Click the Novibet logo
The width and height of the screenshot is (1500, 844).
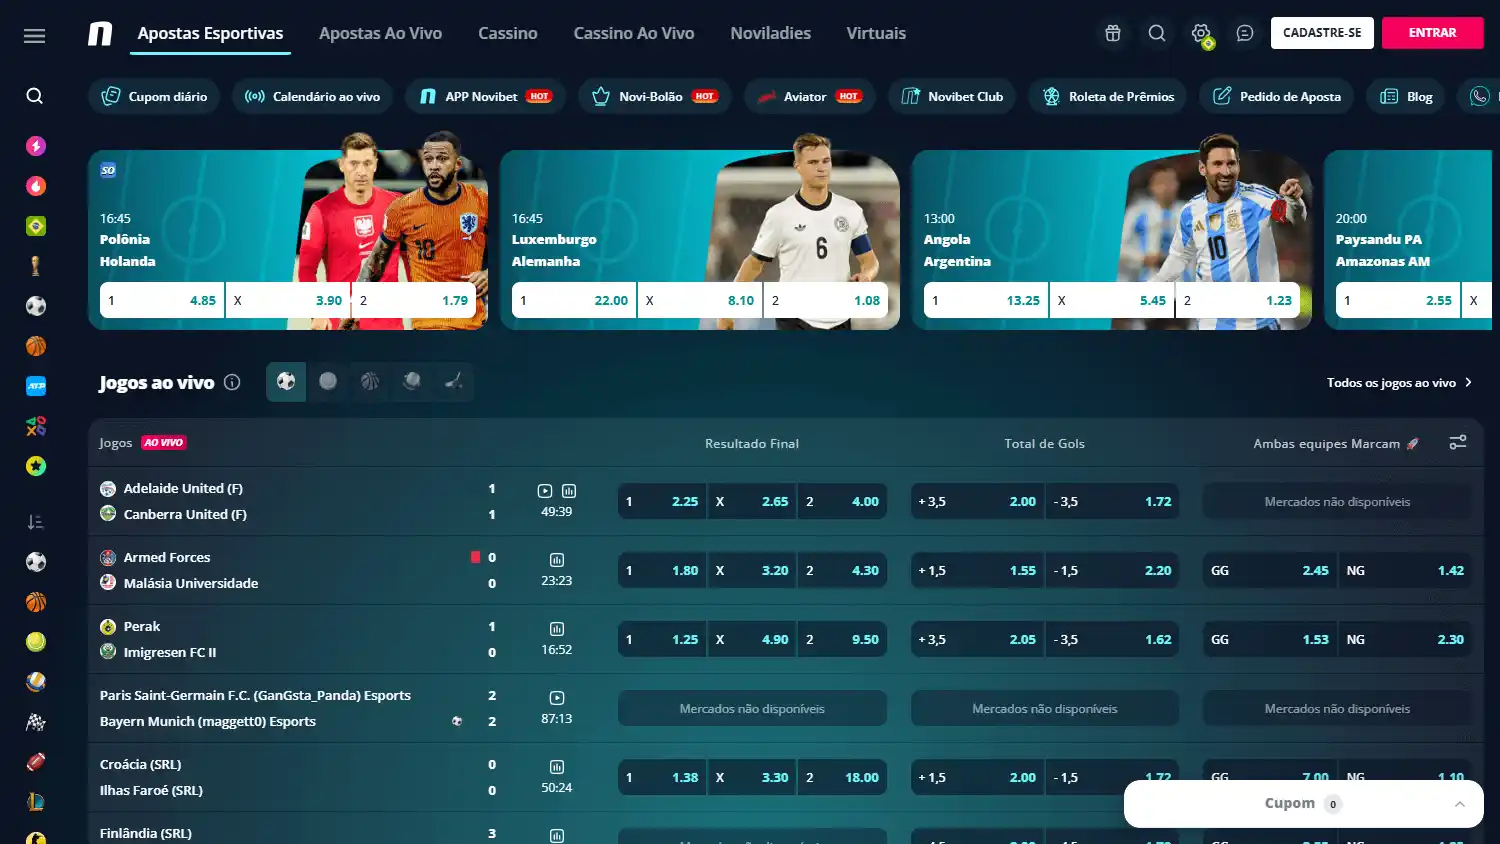[x=100, y=34]
